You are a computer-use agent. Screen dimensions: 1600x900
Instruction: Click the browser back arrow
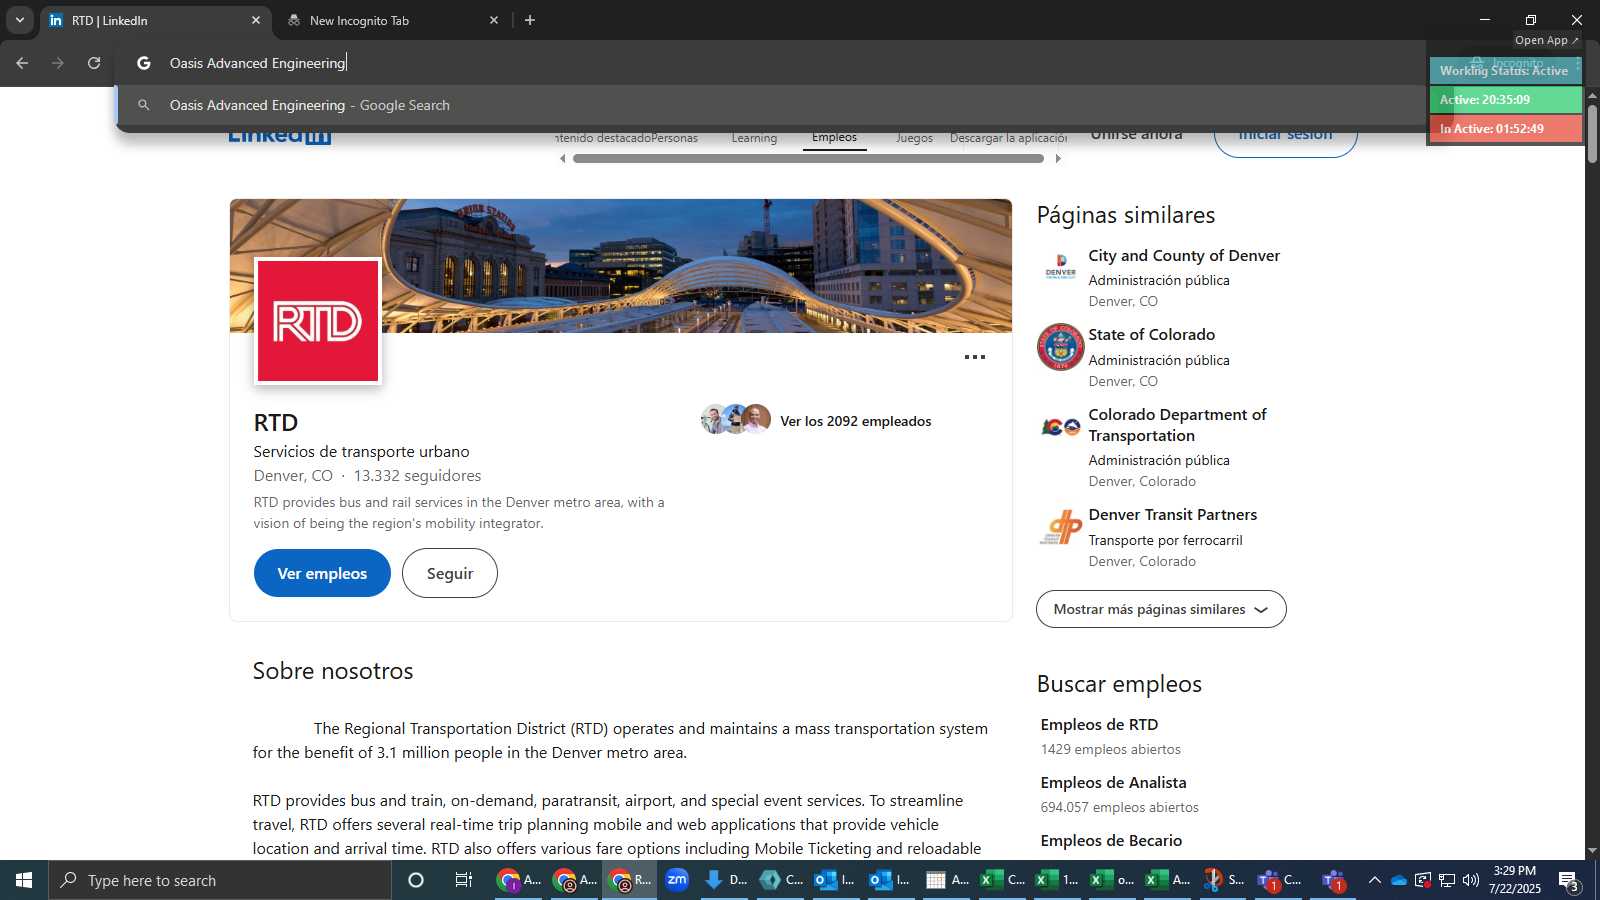tap(22, 63)
